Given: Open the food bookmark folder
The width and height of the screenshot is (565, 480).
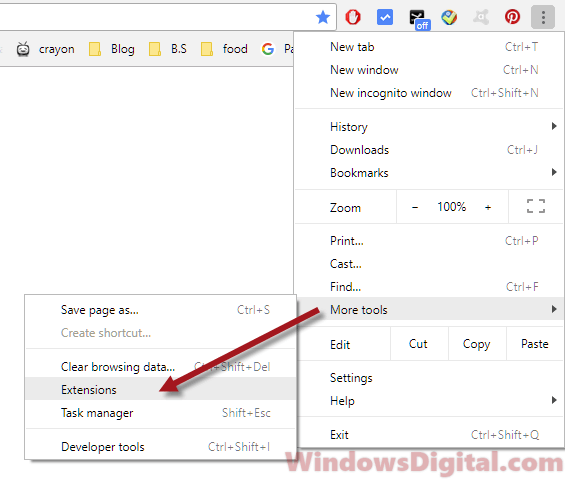Looking at the screenshot, I should [x=224, y=49].
